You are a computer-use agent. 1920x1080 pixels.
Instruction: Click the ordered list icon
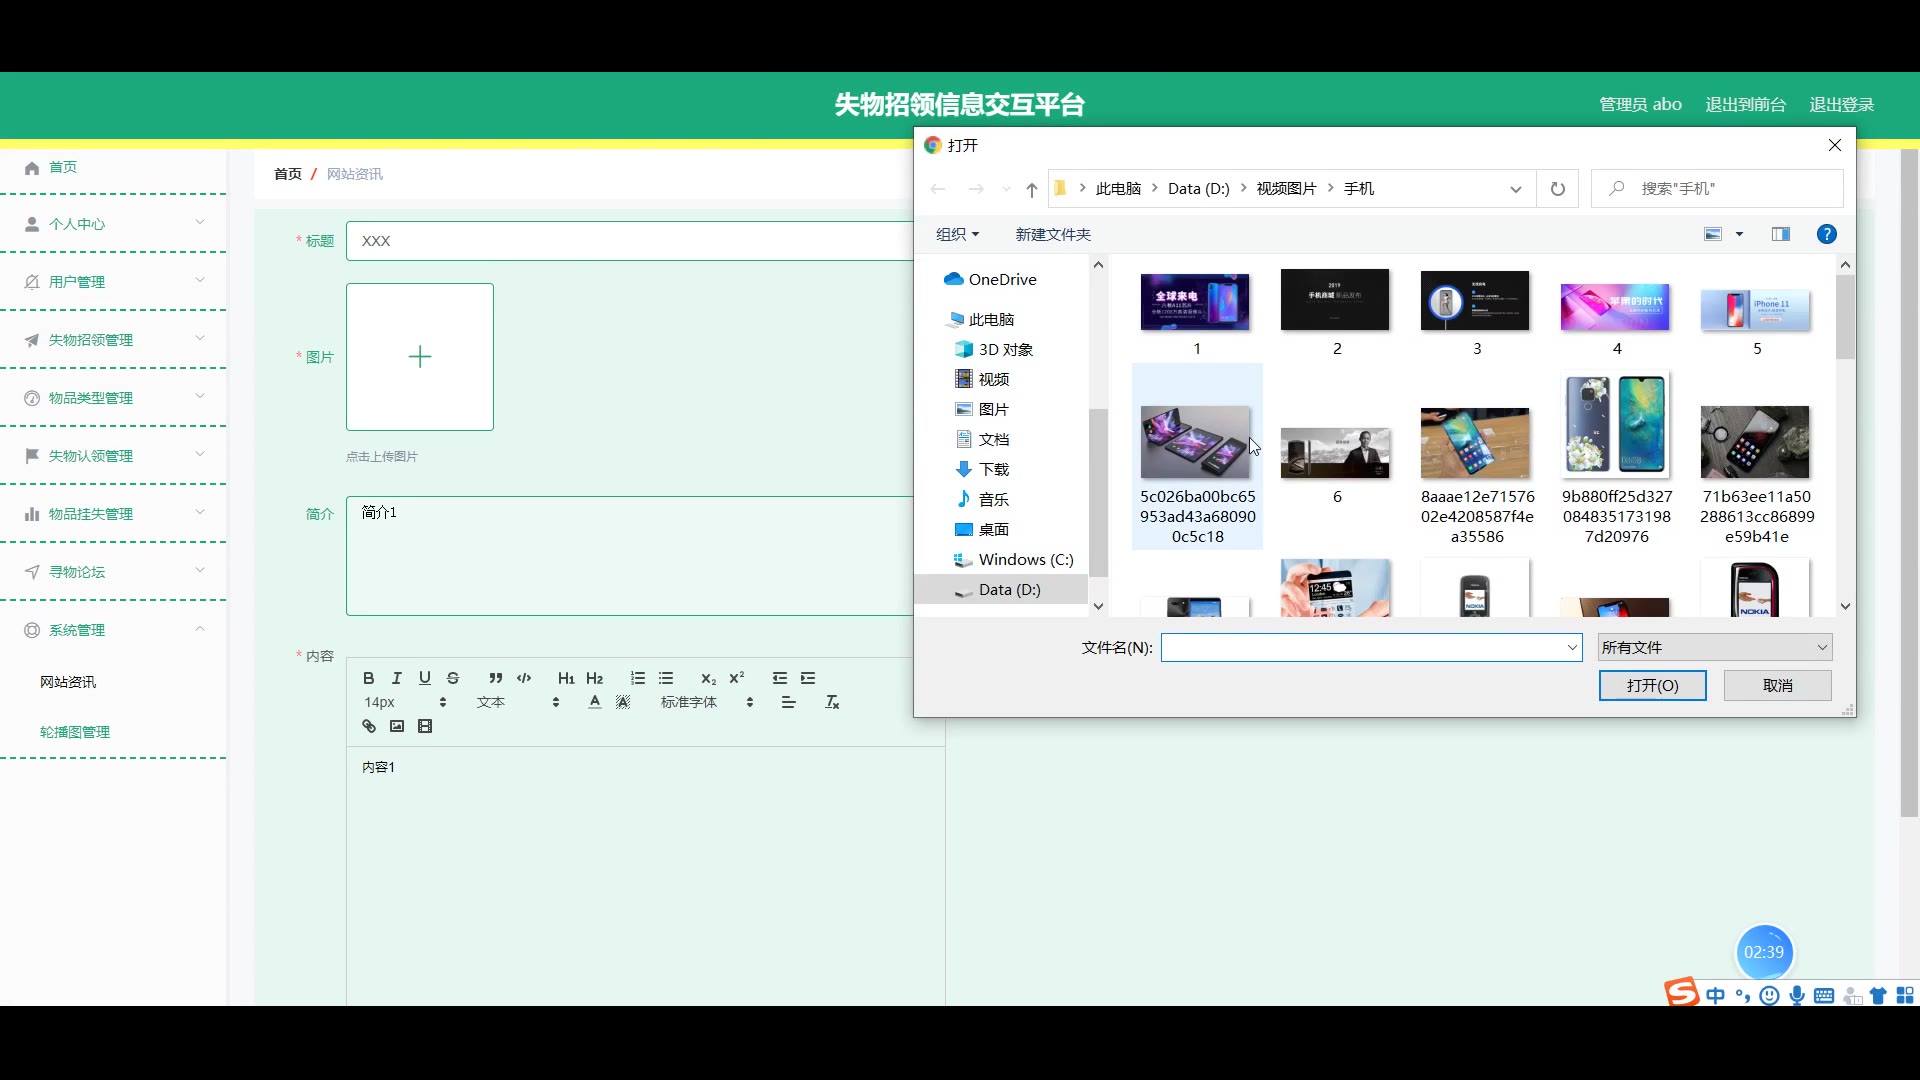pos(638,678)
